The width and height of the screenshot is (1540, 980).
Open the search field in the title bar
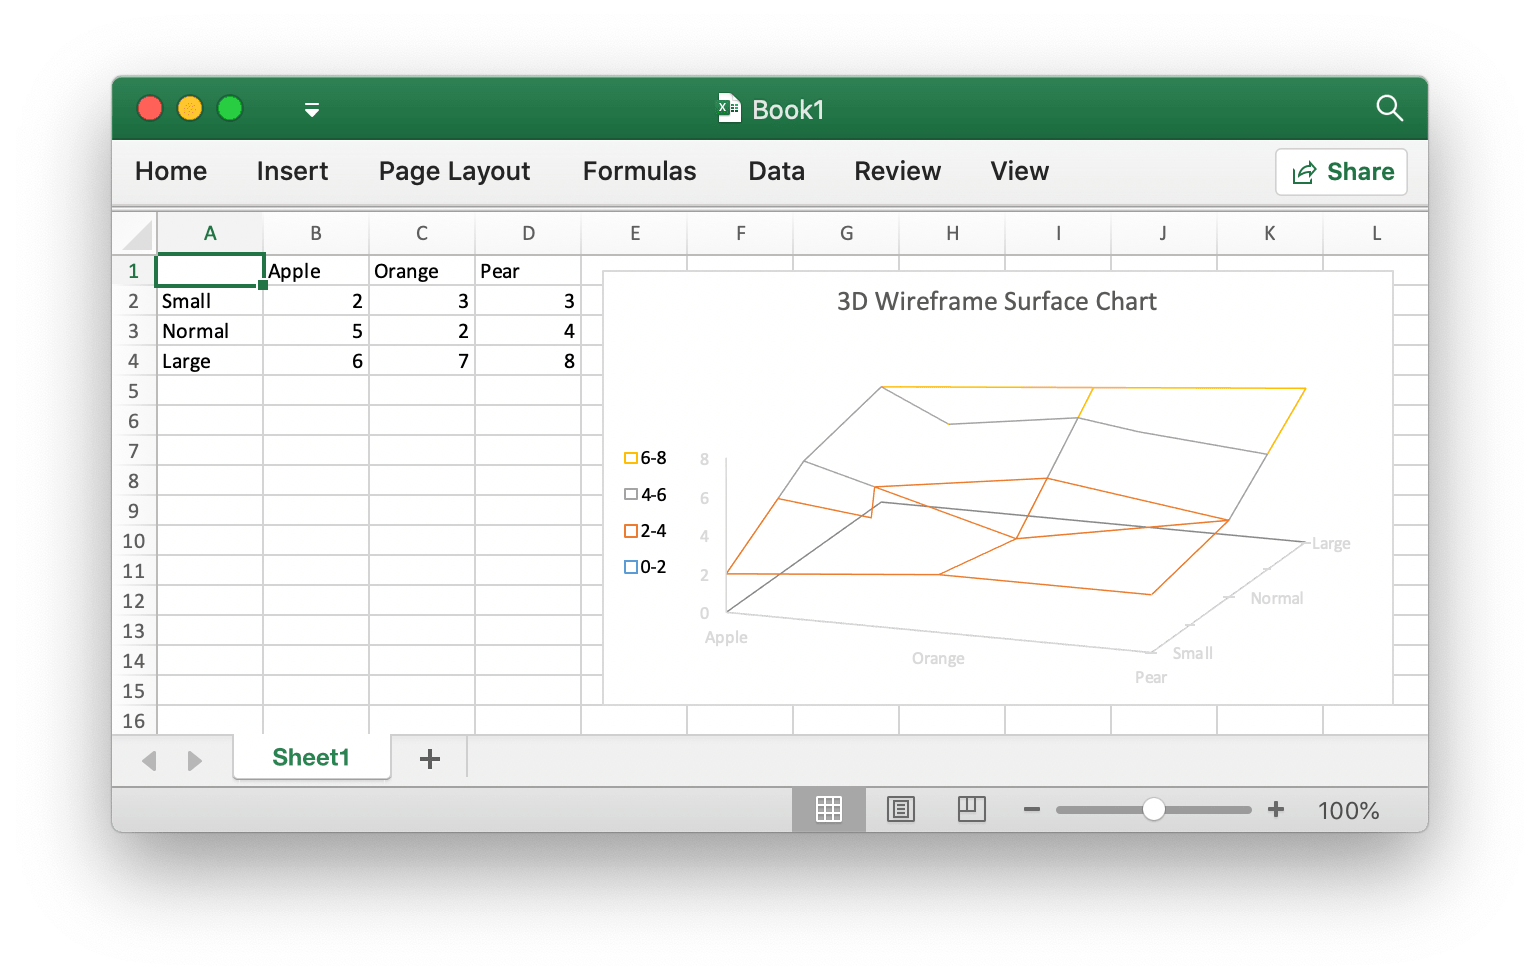pyautogui.click(x=1390, y=108)
